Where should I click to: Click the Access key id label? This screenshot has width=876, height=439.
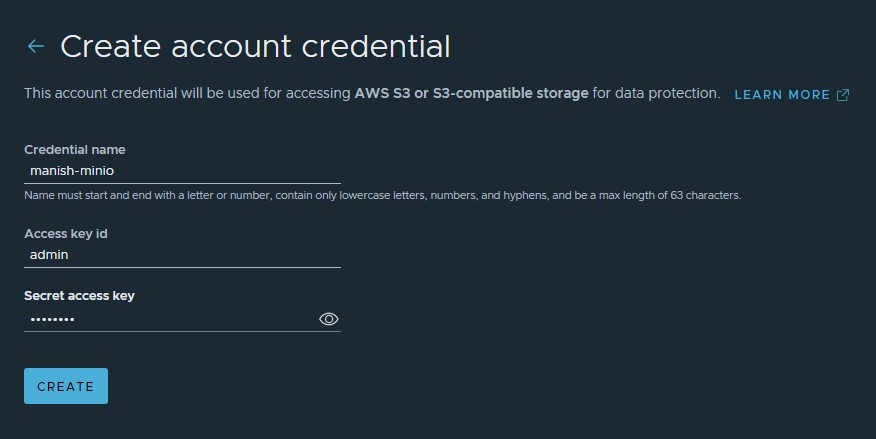click(x=66, y=233)
